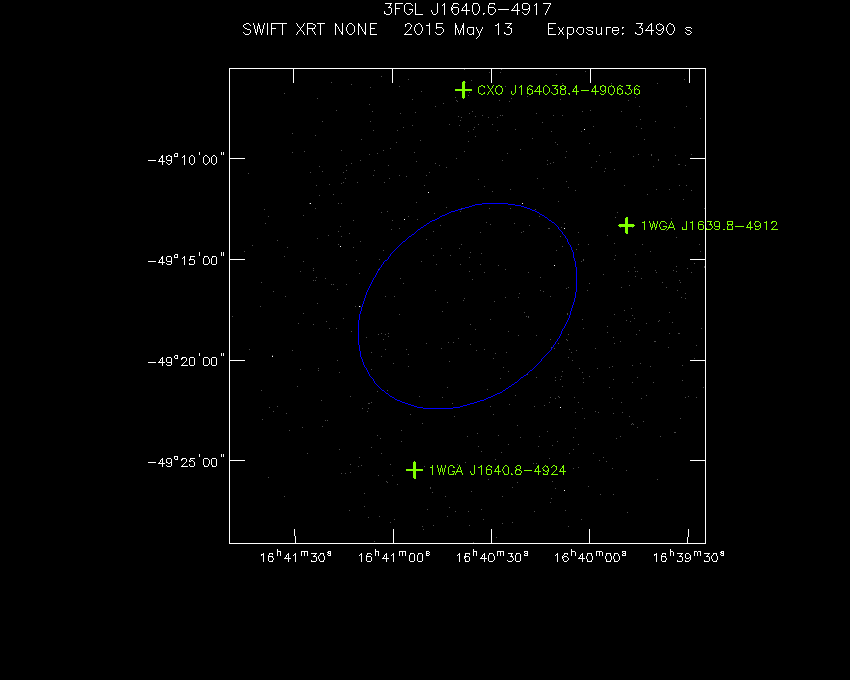Select the CXO J164038.4-490636 source label
The width and height of the screenshot is (850, 680).
pos(558,90)
